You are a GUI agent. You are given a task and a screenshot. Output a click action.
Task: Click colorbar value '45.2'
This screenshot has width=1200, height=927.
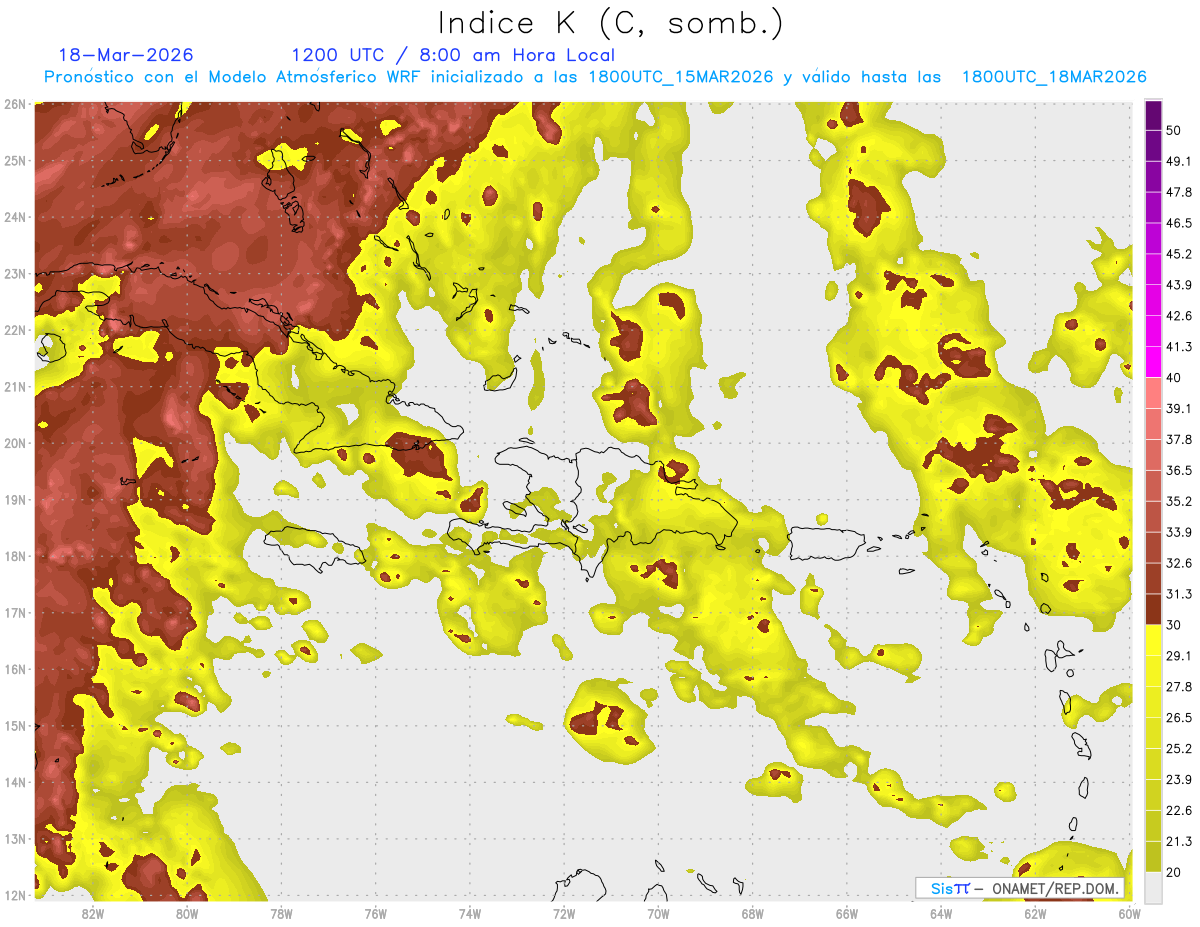tap(1179, 254)
